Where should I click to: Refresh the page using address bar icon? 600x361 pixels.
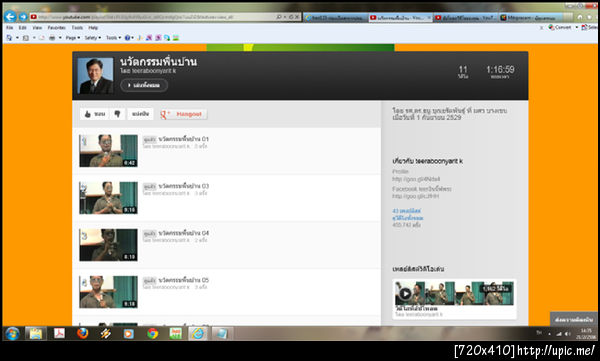[291, 17]
